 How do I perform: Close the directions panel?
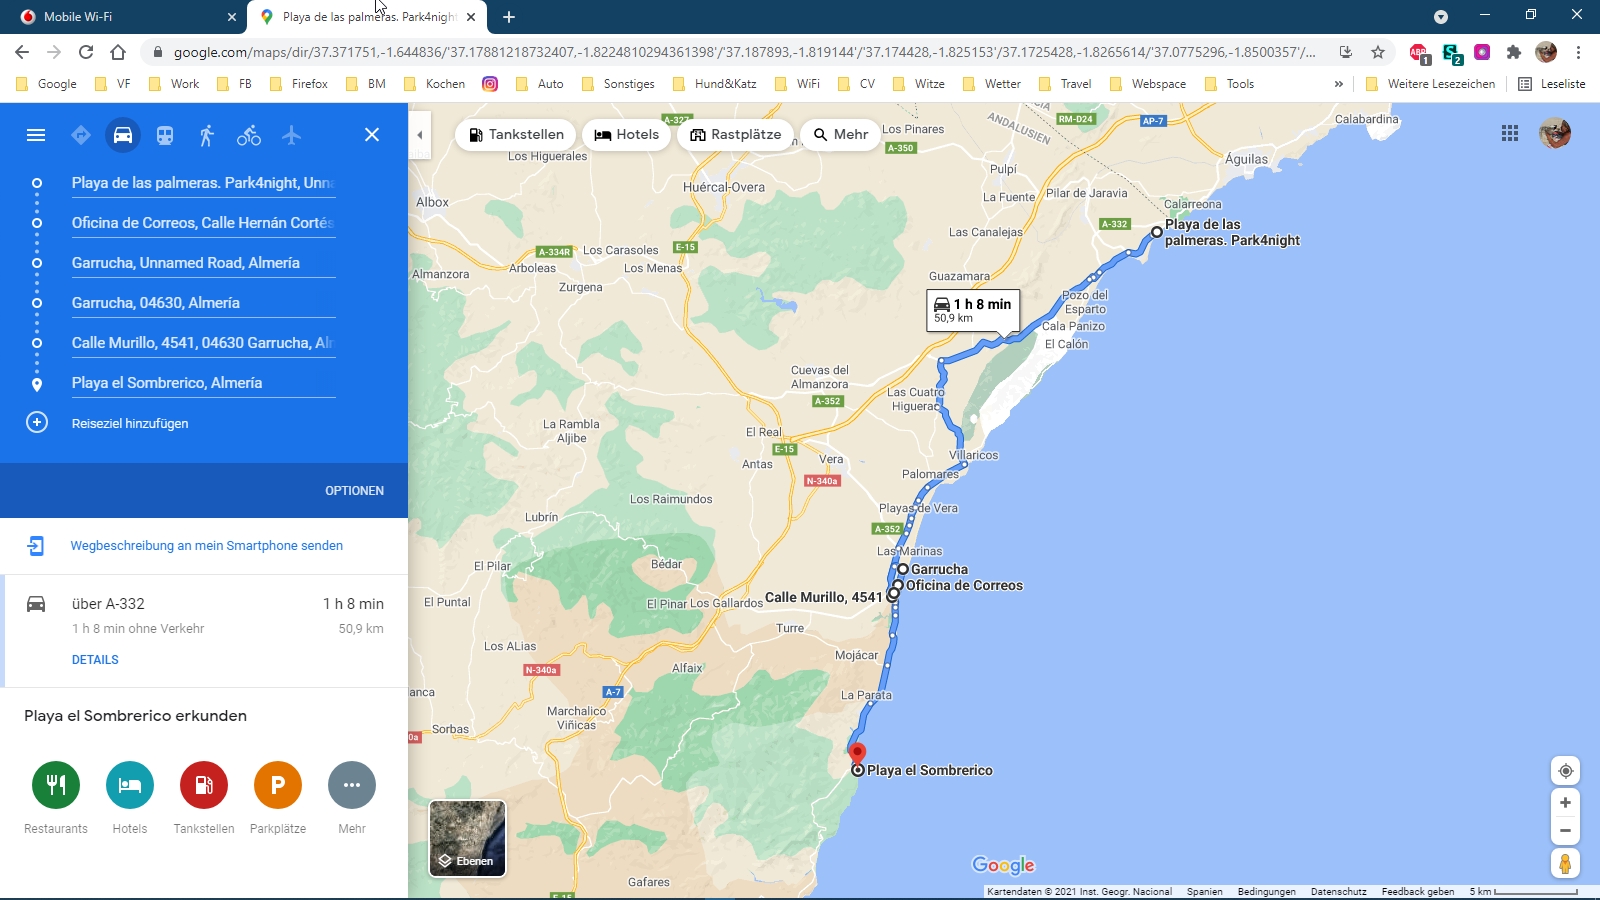[x=372, y=135]
